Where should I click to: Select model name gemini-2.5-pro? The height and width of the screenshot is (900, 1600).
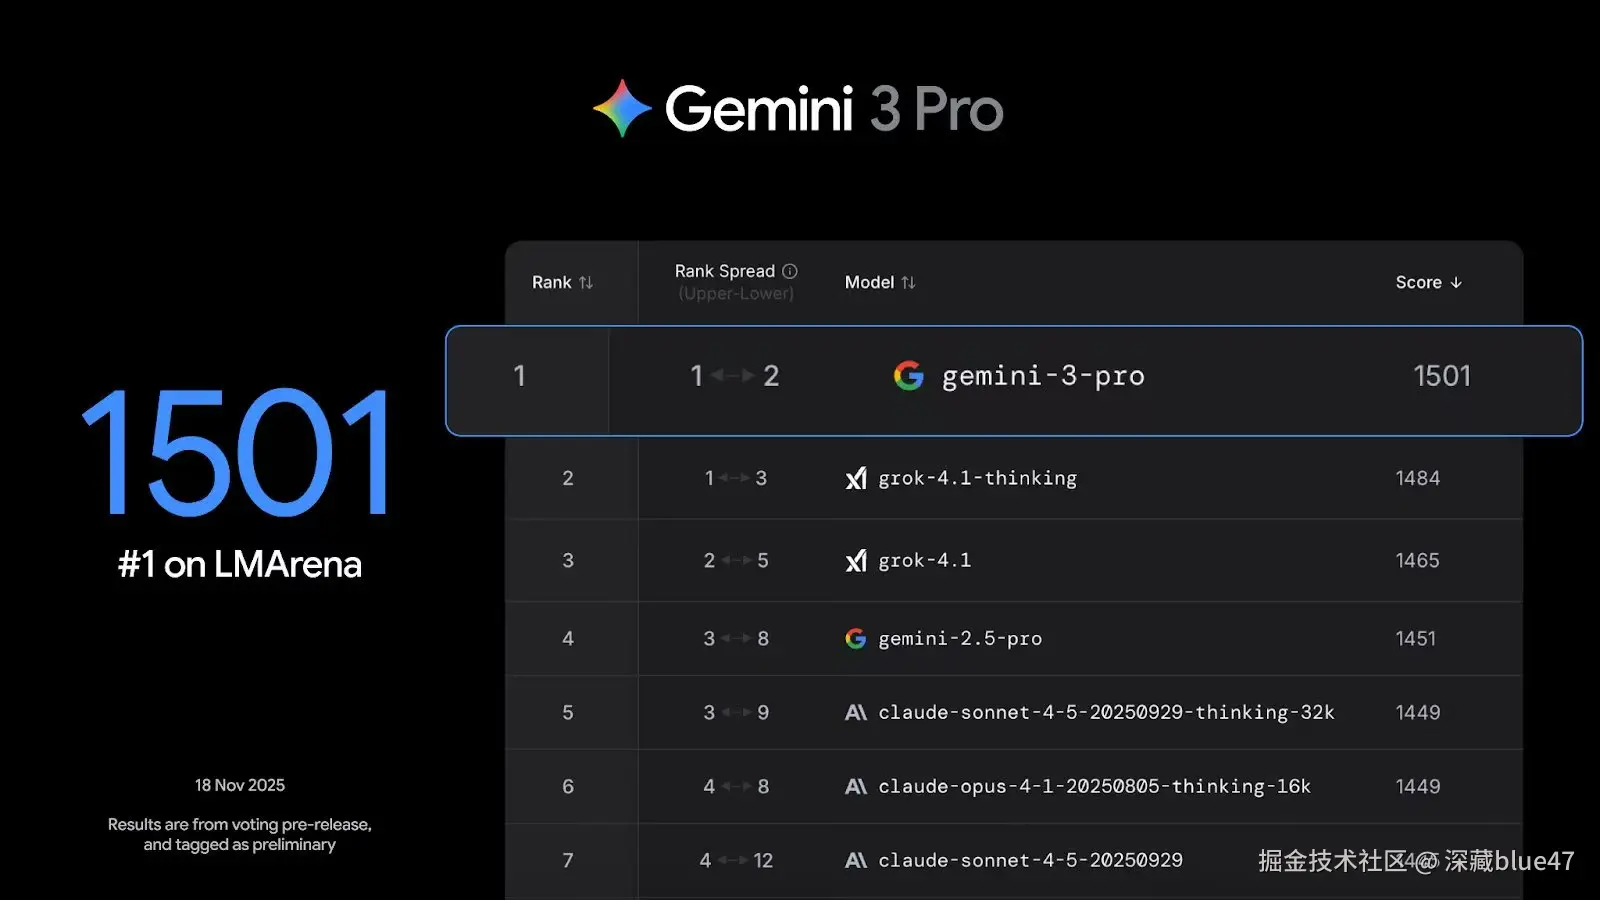[960, 638]
